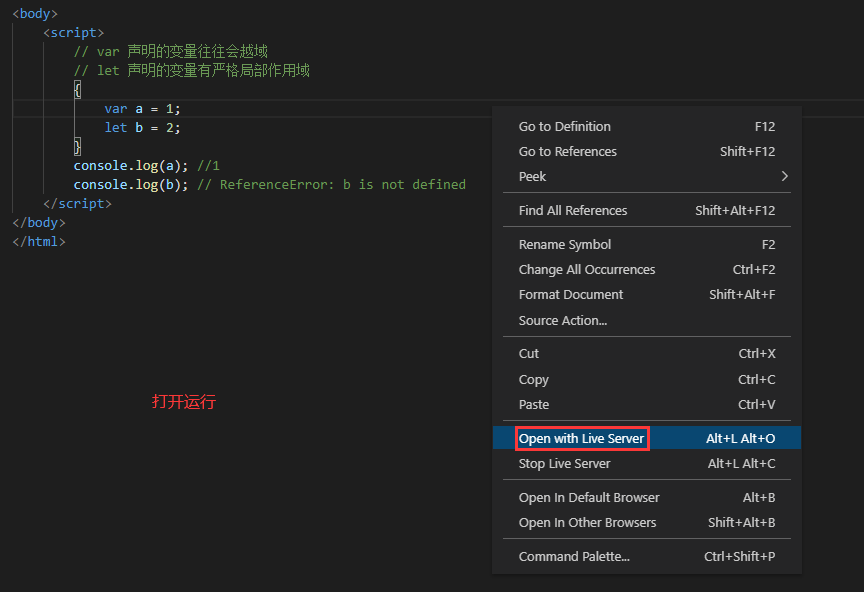The width and height of the screenshot is (864, 592).
Task: Select Find All References
Action: pyautogui.click(x=646, y=211)
